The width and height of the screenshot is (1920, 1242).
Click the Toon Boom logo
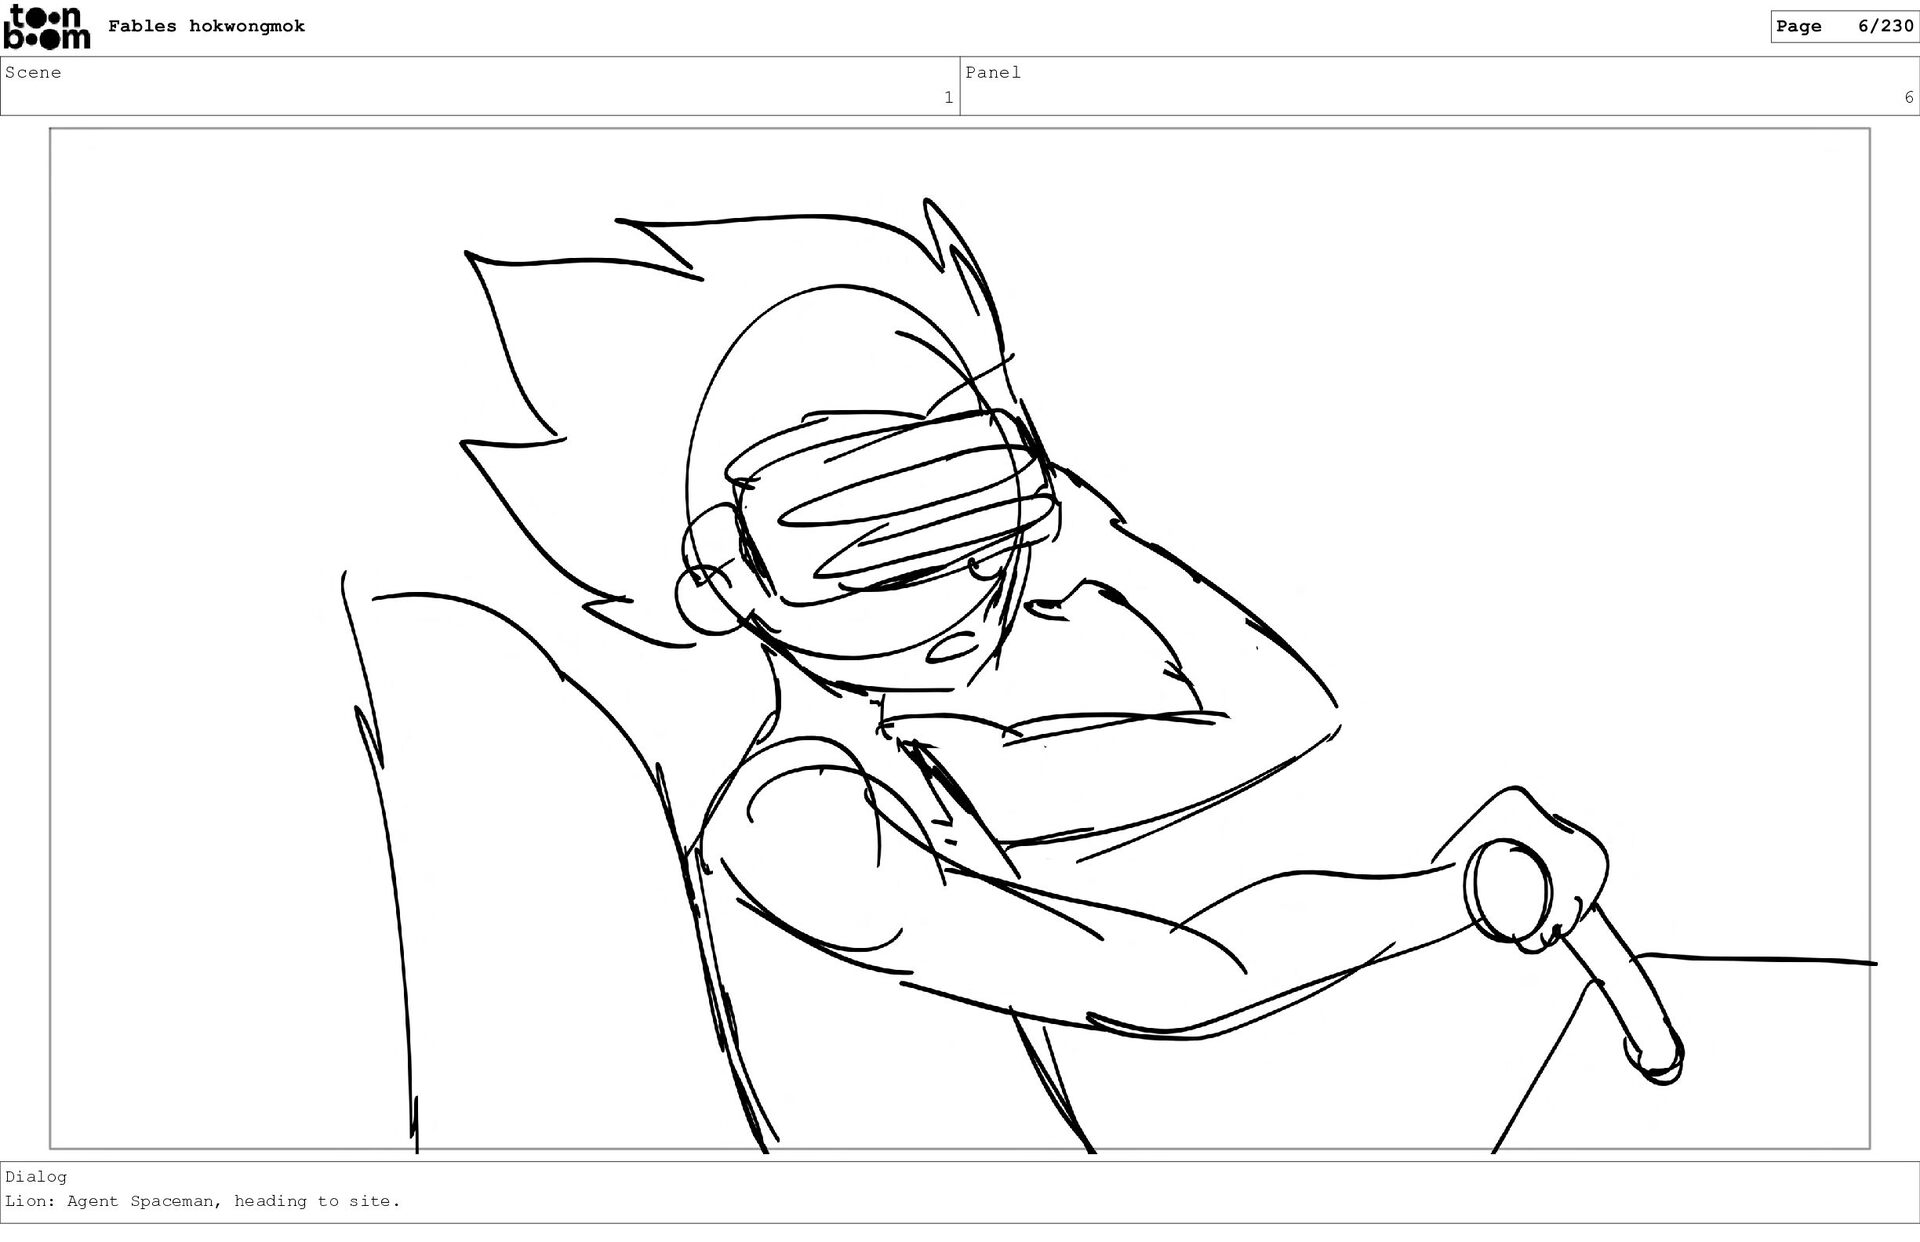pyautogui.click(x=46, y=27)
